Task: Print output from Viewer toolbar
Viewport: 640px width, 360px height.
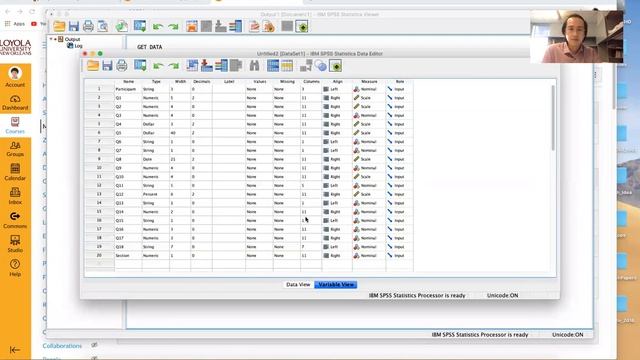Action: (x=88, y=27)
